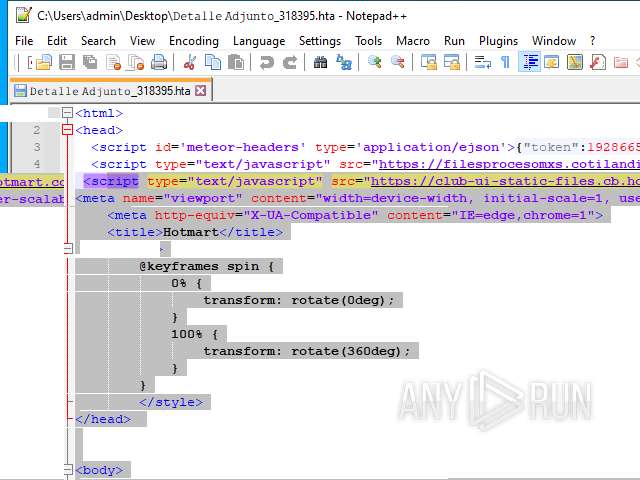Click line number 3 in the margin

37,147
